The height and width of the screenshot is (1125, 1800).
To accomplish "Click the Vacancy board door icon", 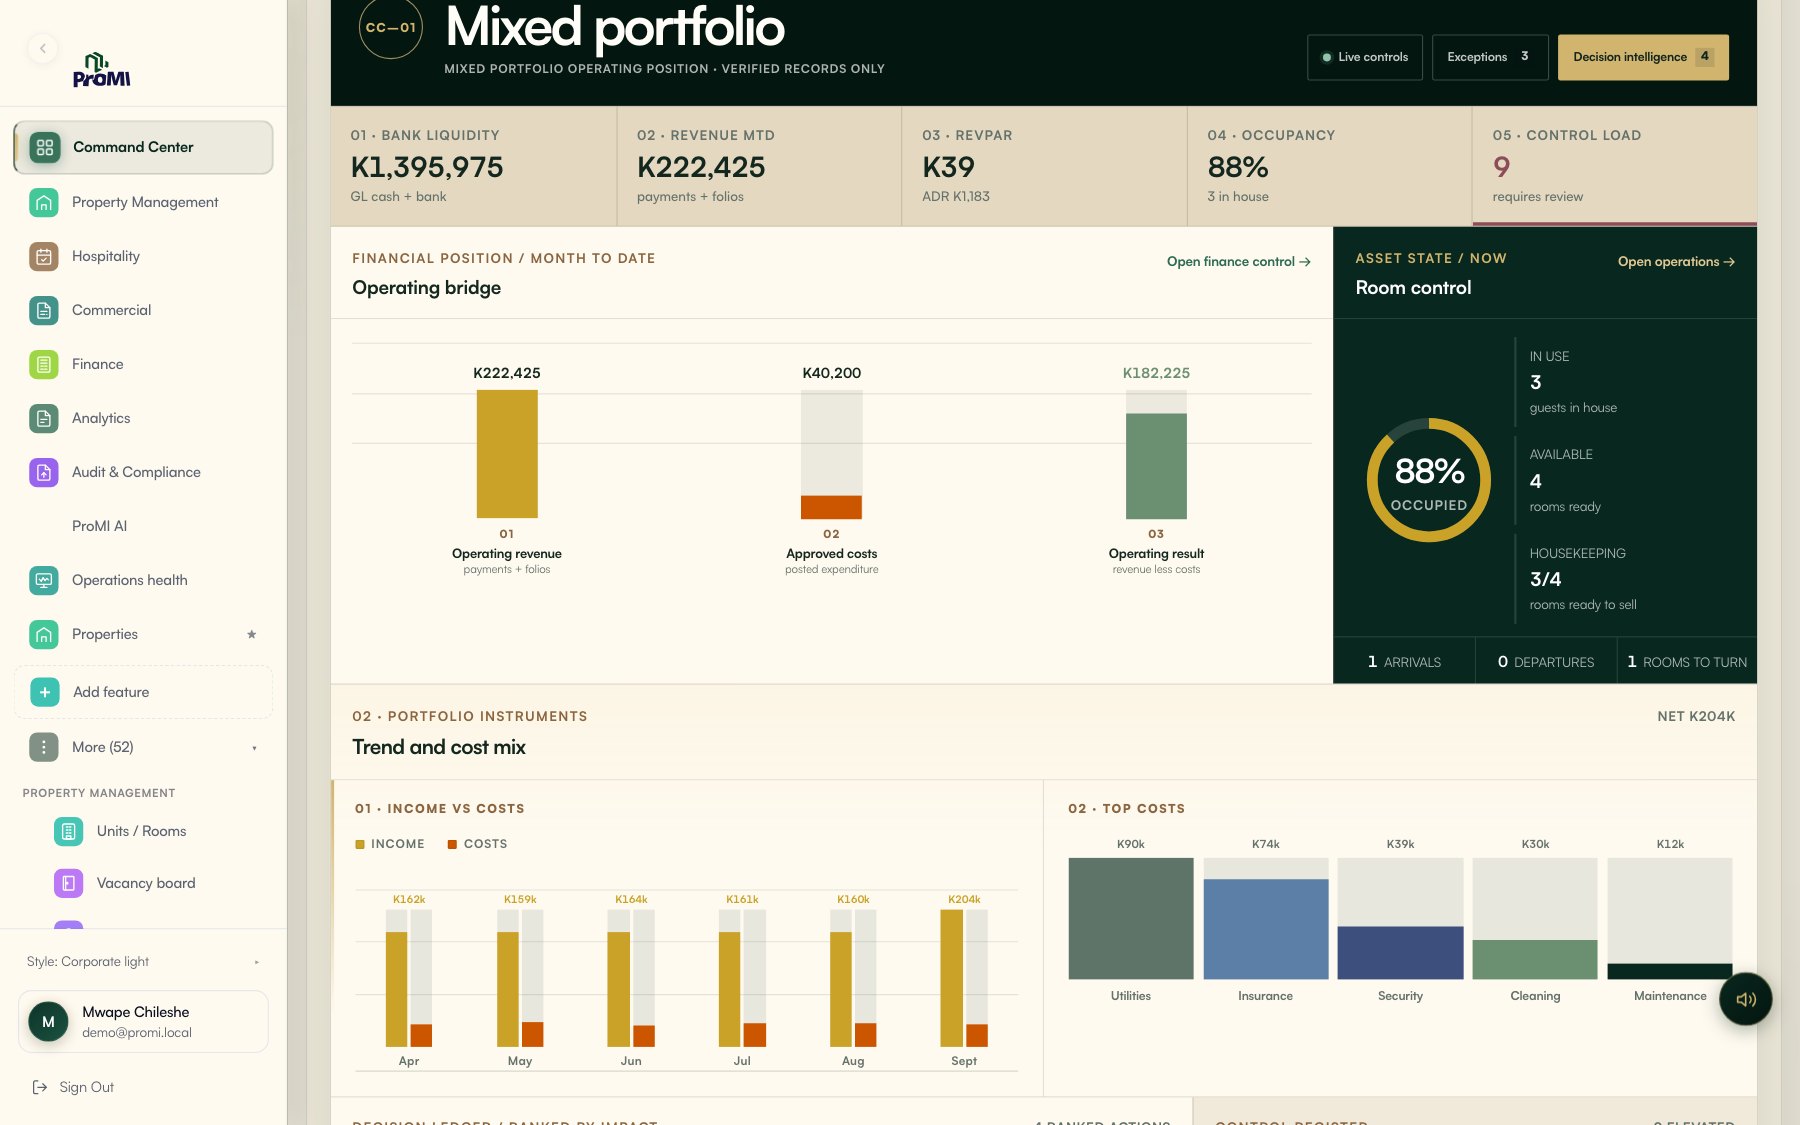I will (x=68, y=883).
